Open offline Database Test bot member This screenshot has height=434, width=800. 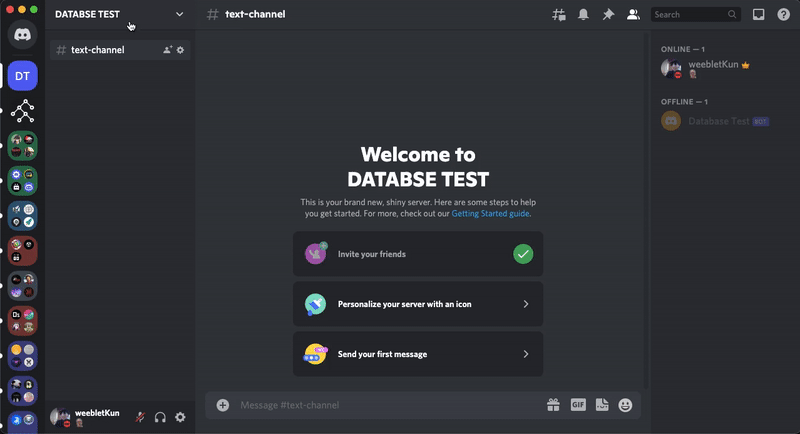coord(724,121)
